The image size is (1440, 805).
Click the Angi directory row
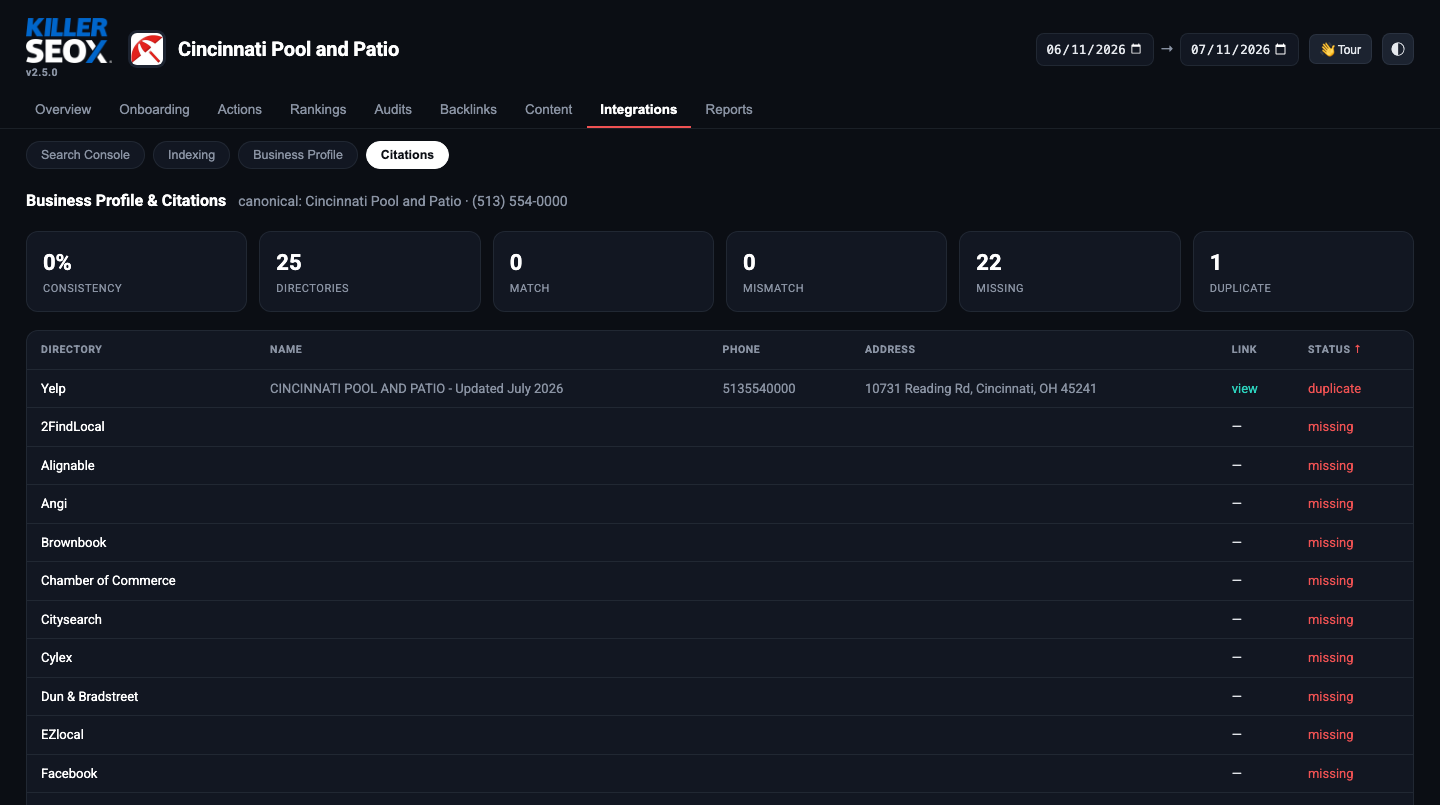720,504
